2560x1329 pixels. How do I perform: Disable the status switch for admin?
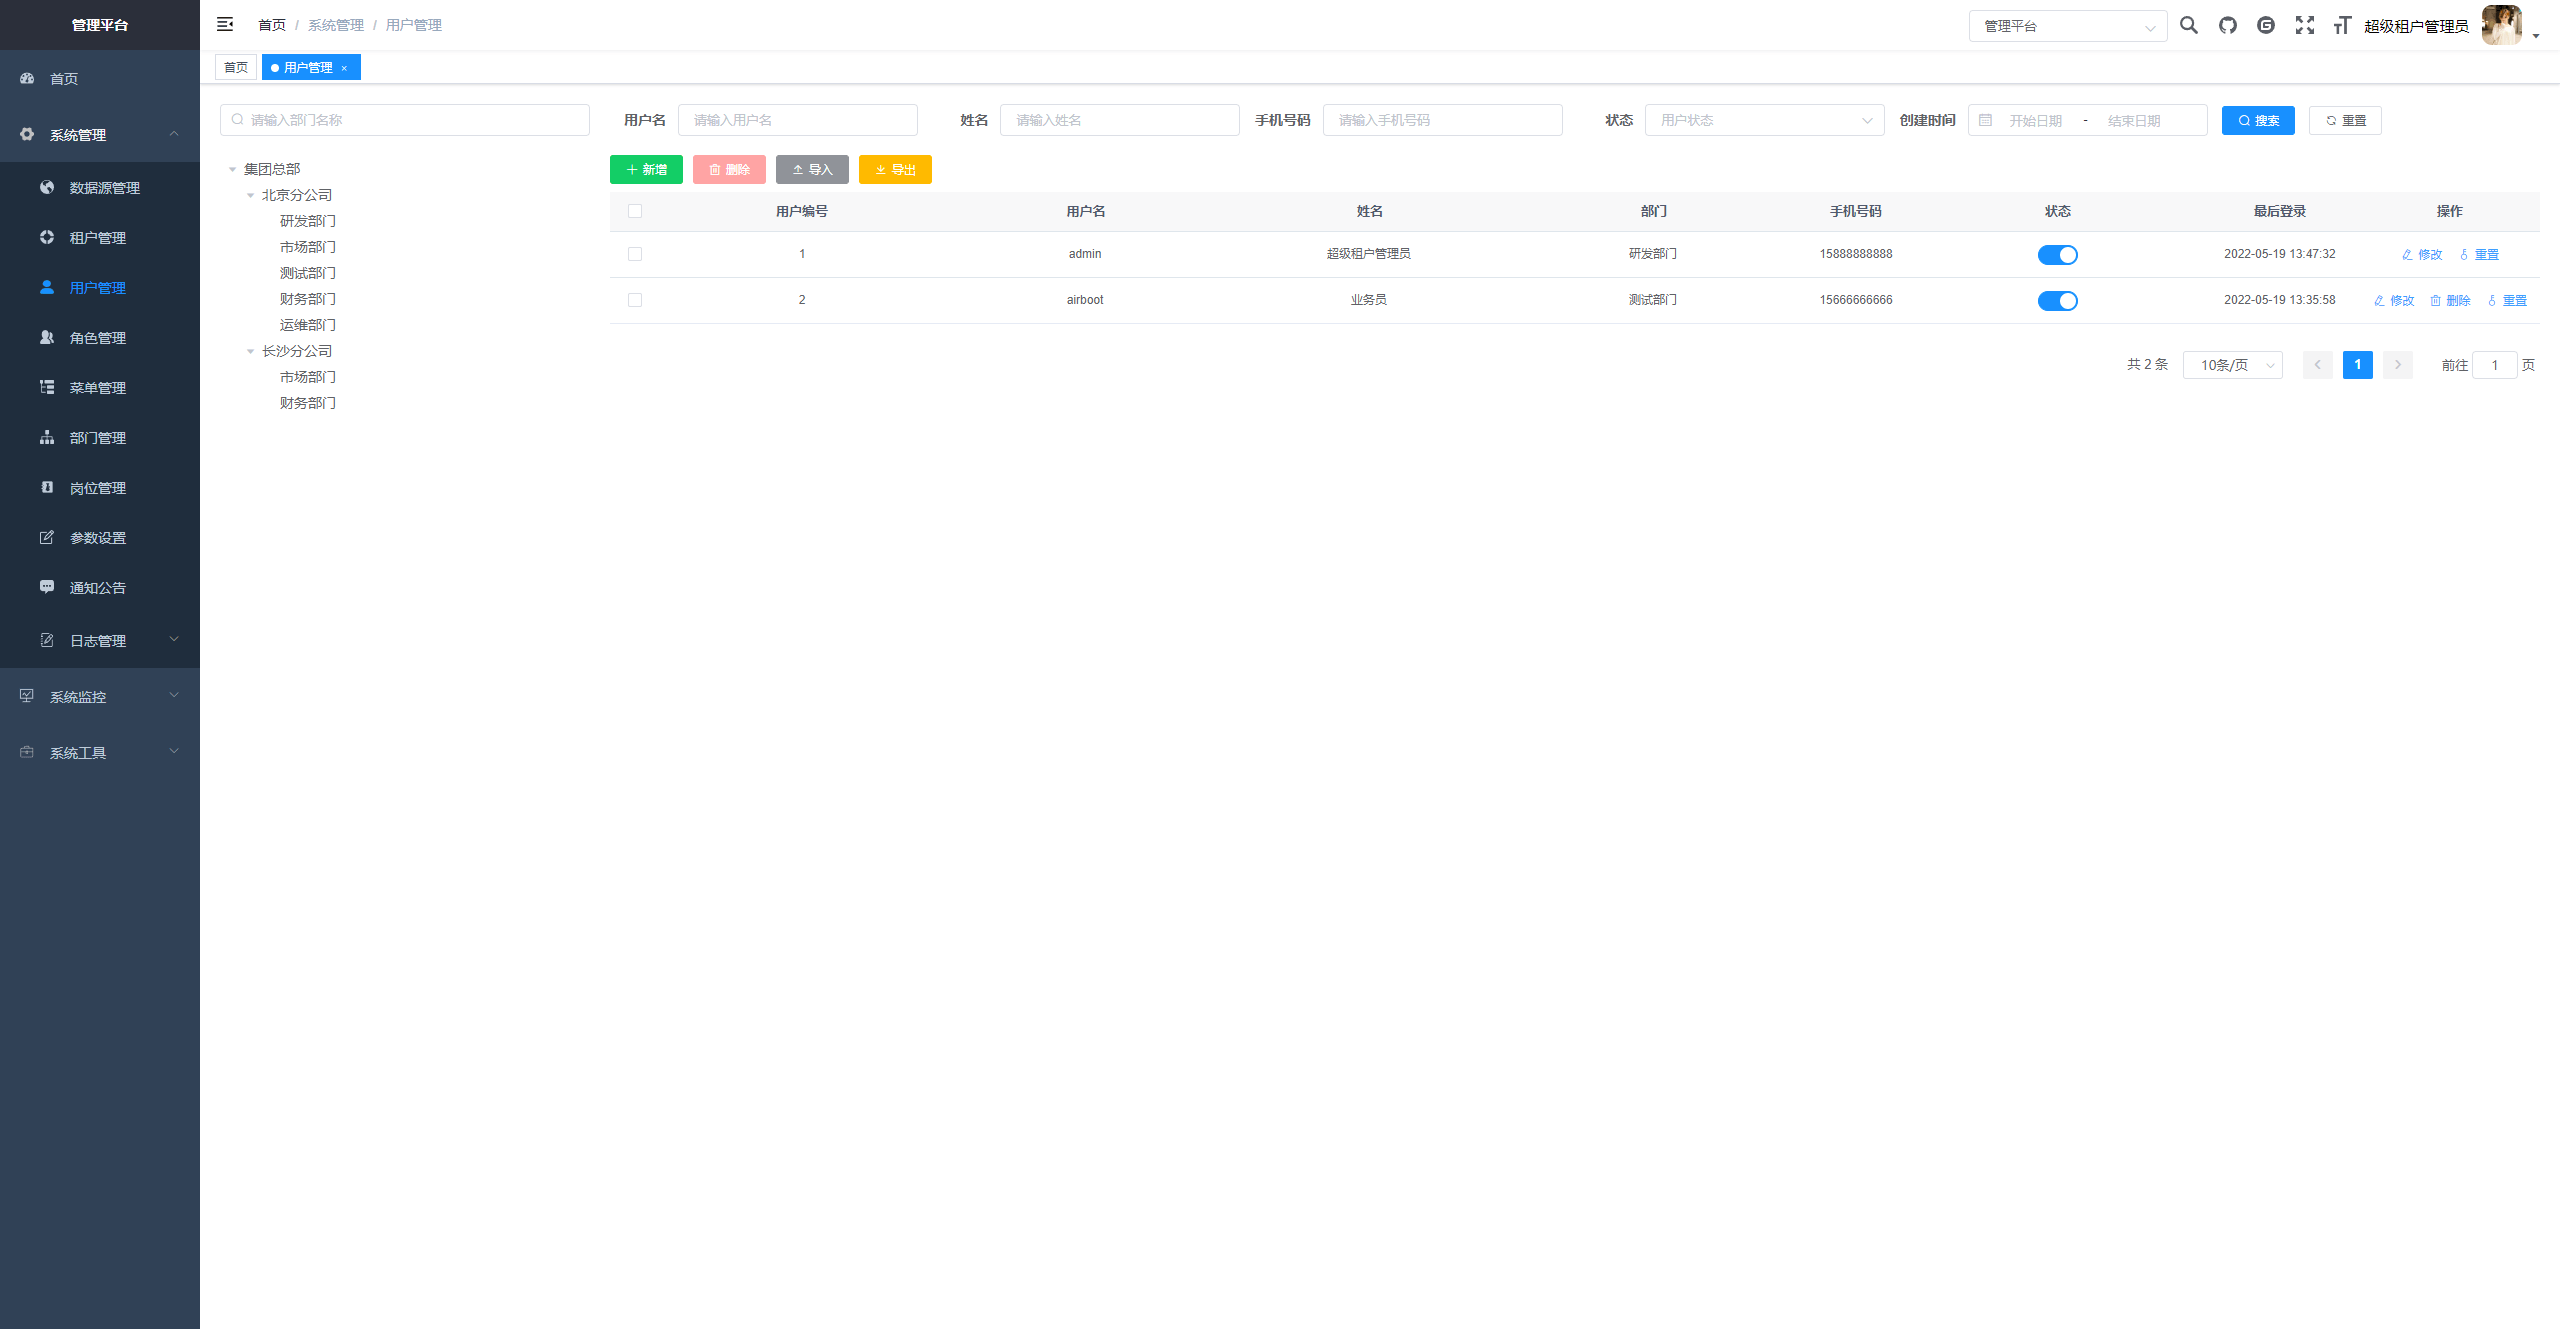[2057, 255]
